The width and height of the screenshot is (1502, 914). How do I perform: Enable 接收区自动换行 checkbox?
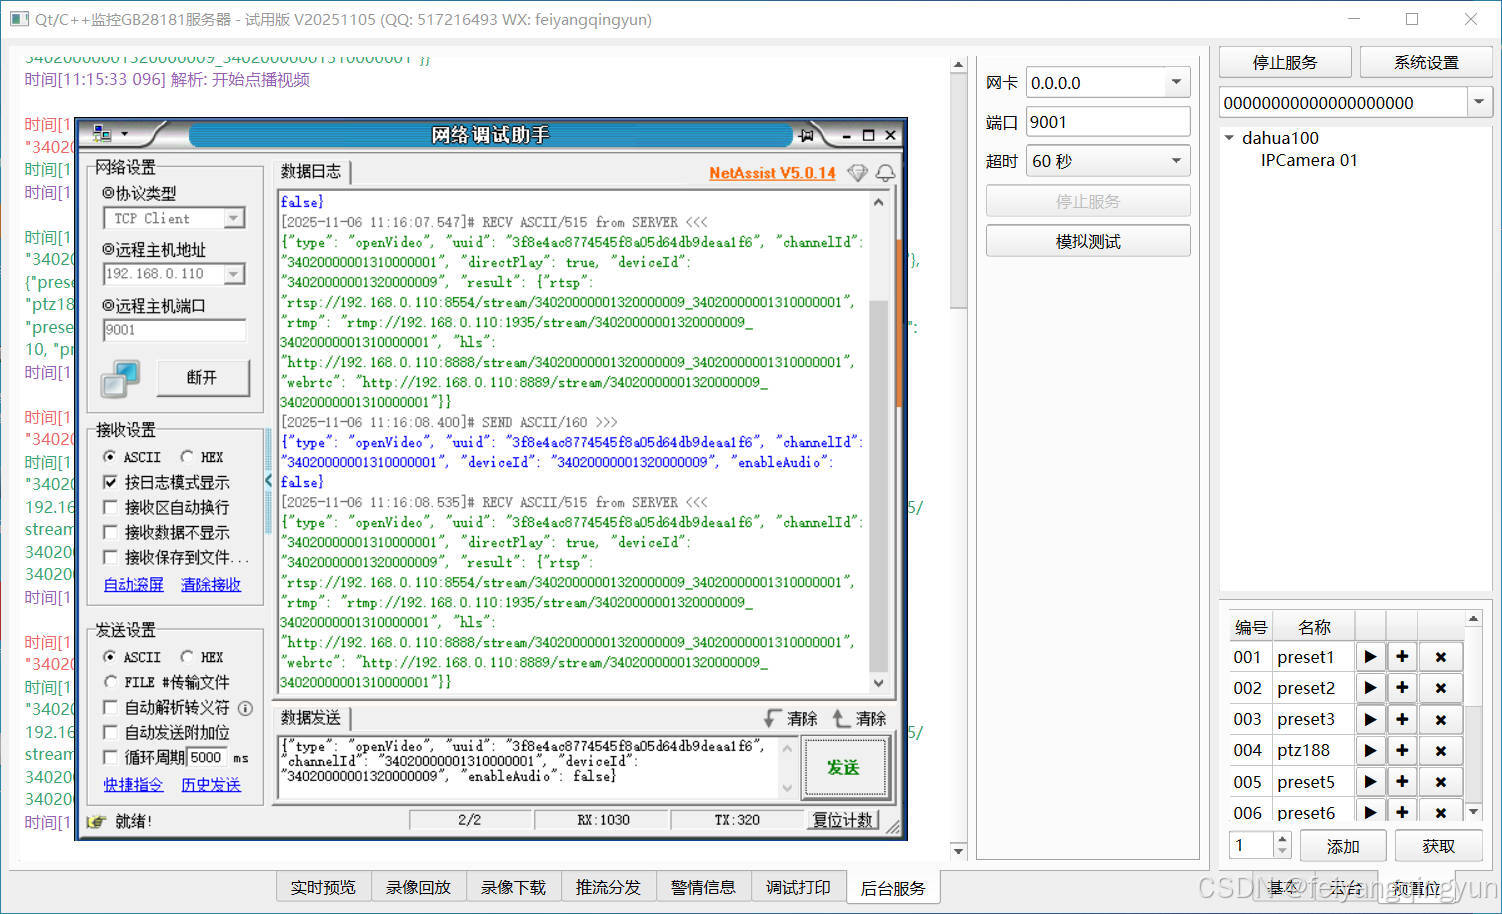click(x=111, y=507)
